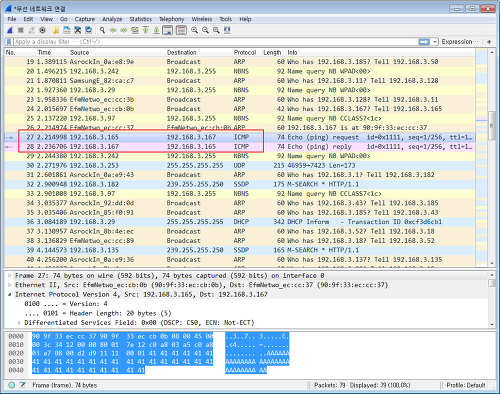Image resolution: width=500 pixels, height=394 pixels.
Task: Zoom out the packet text
Action: tap(205, 30)
